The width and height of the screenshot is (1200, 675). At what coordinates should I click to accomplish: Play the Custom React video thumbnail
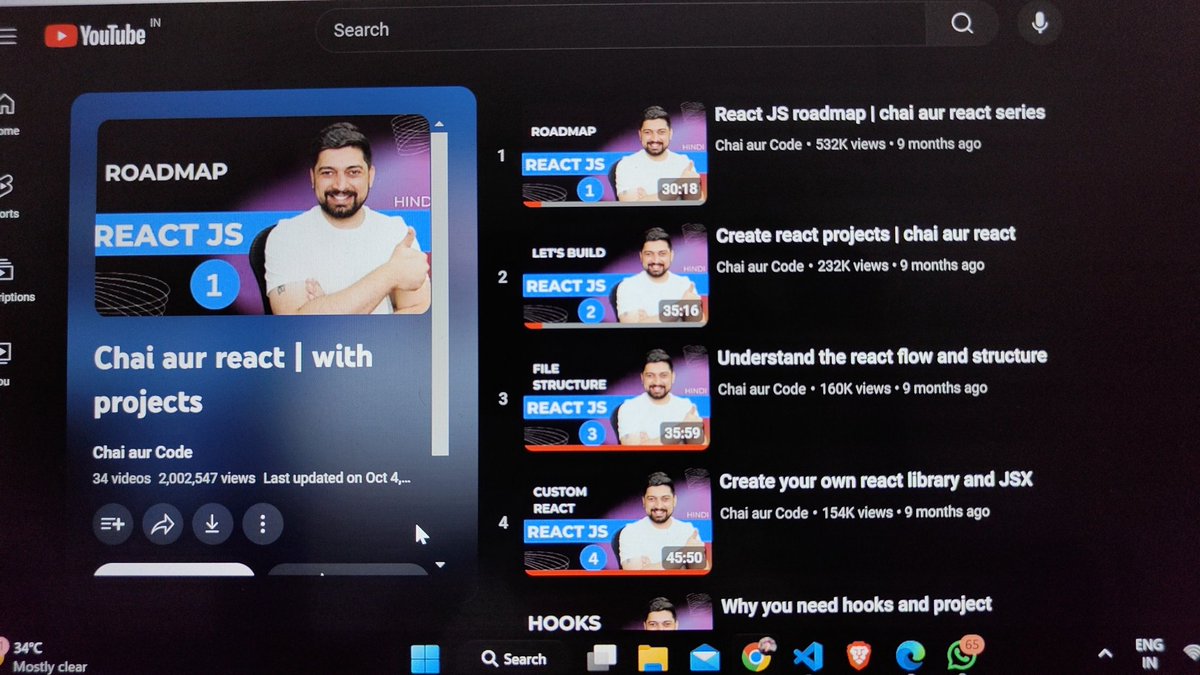click(617, 523)
